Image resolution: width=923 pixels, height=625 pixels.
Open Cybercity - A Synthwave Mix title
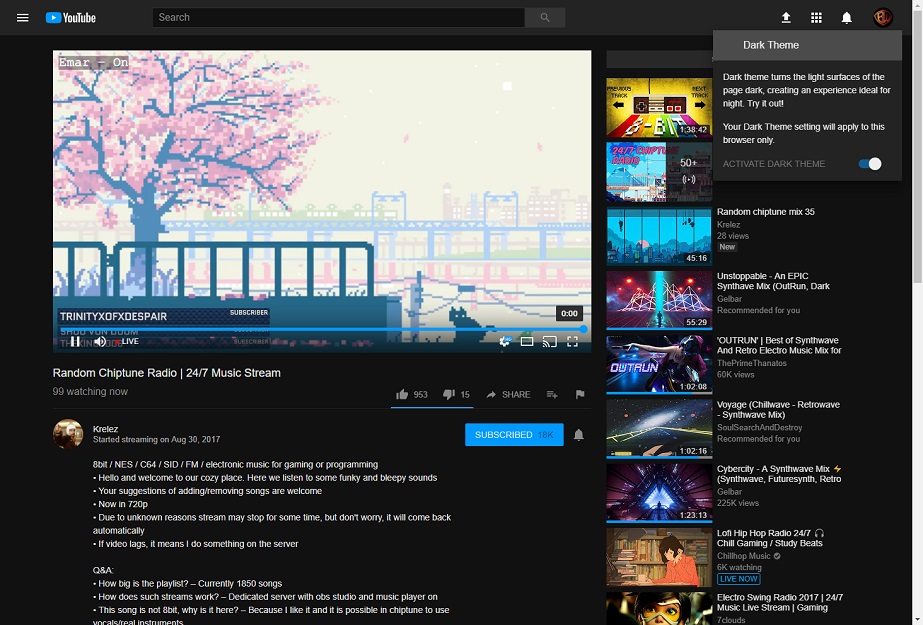click(779, 474)
